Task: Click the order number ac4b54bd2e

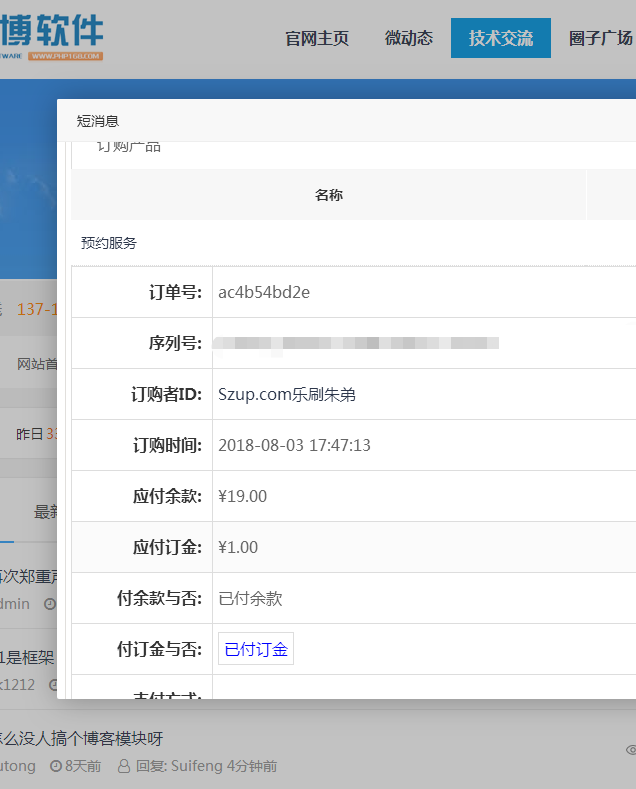Action: 264,292
